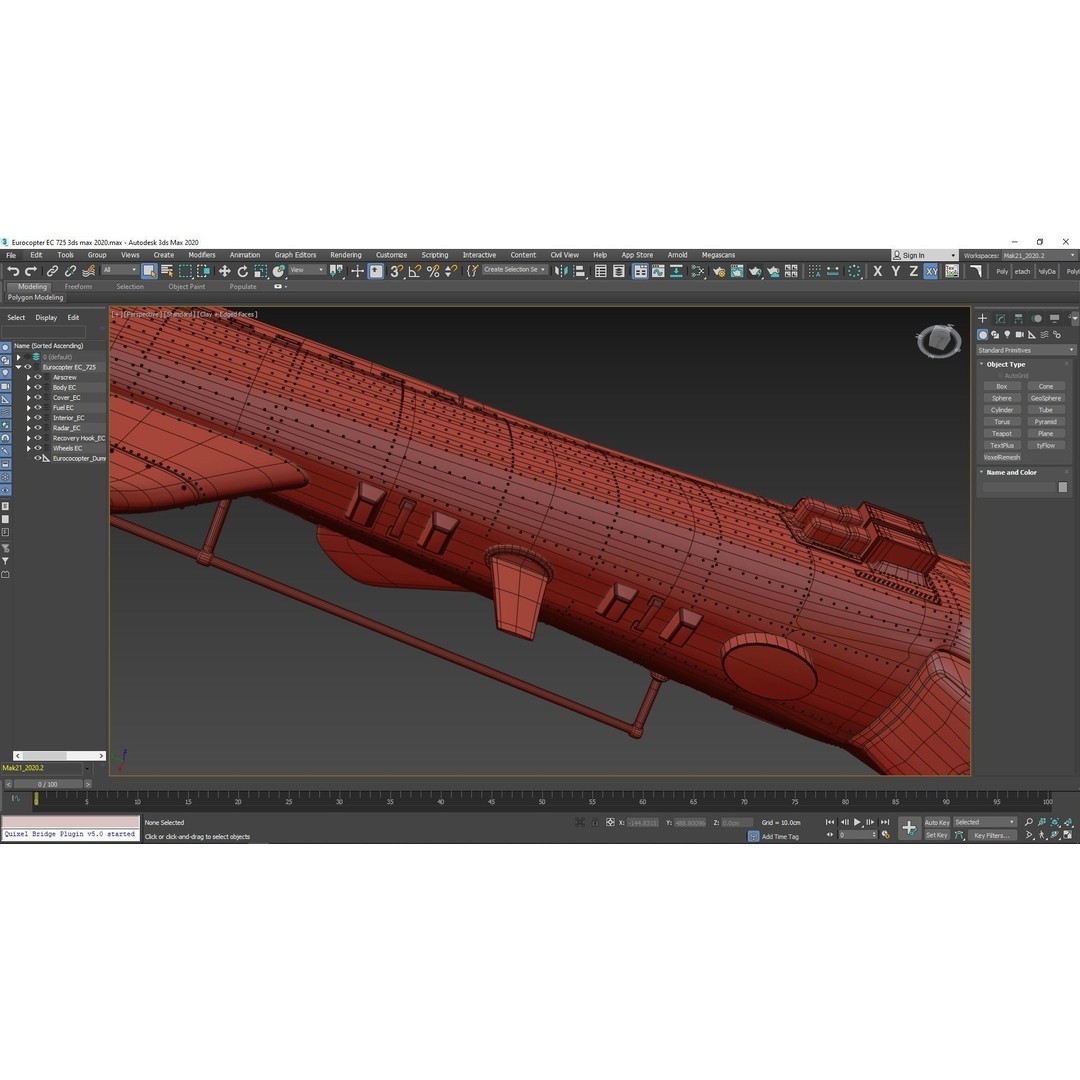
Task: Expand the Airscrew layer tree
Action: coord(29,377)
